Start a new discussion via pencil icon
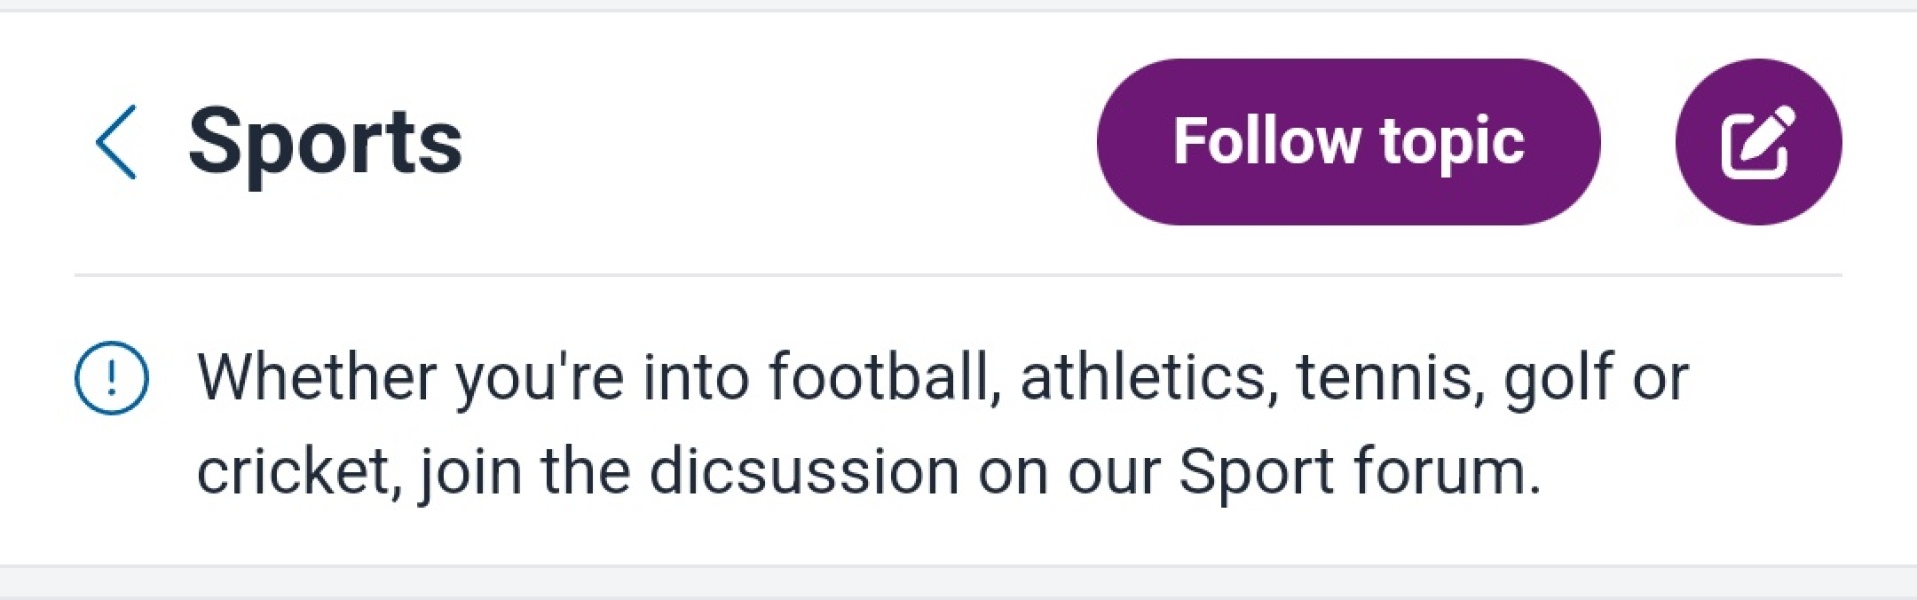Viewport: 1917px width, 600px height. tap(1757, 142)
